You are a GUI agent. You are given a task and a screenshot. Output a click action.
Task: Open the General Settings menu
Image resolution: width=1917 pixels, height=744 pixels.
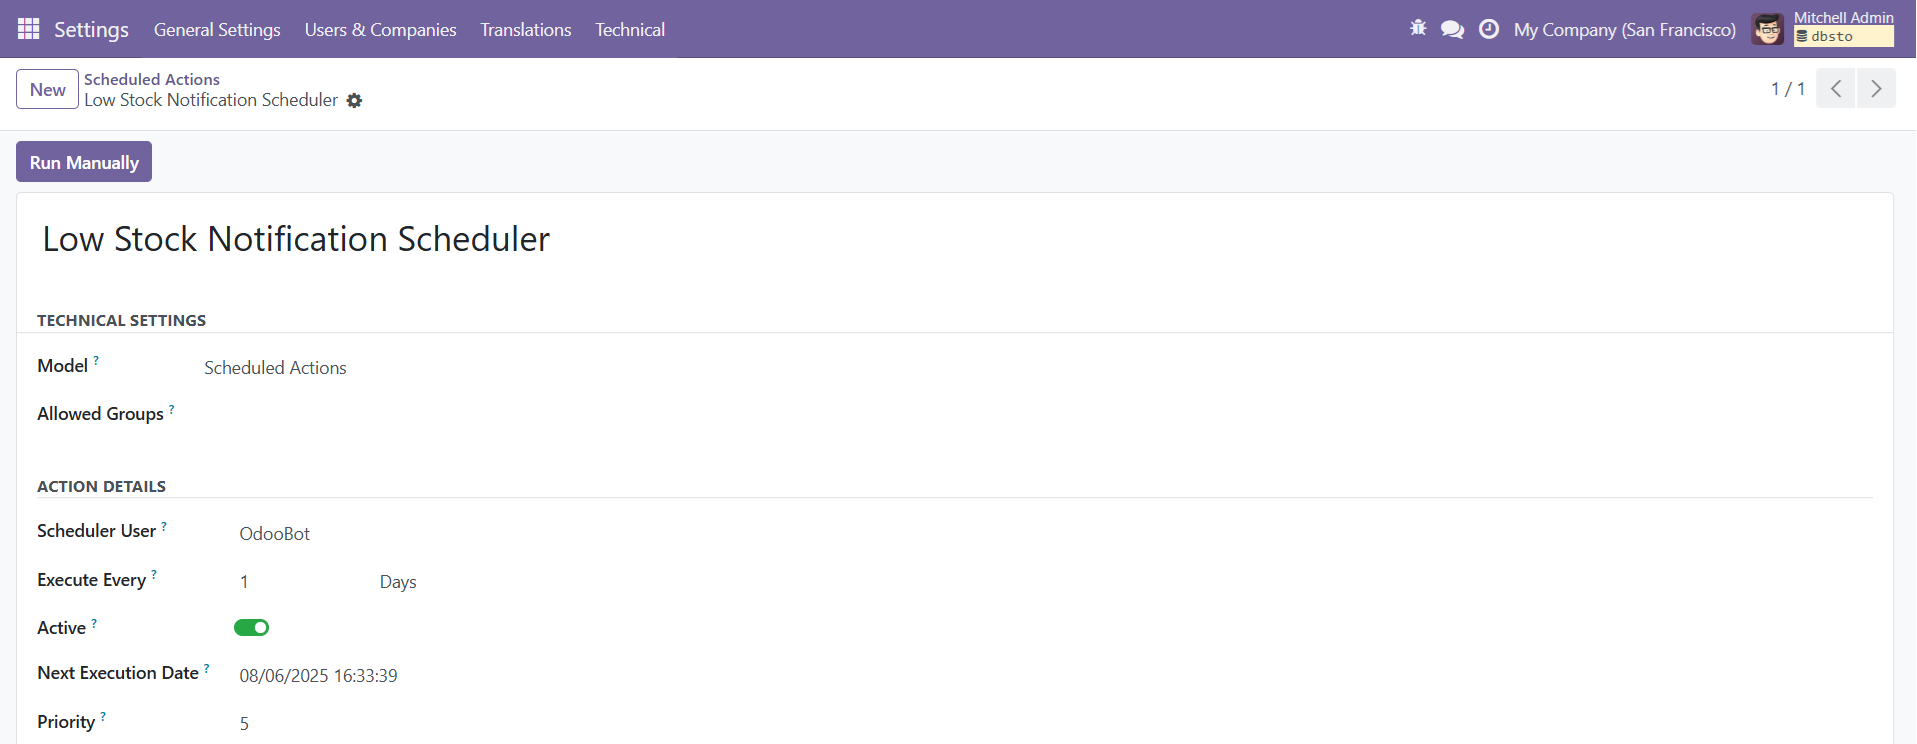(x=217, y=30)
